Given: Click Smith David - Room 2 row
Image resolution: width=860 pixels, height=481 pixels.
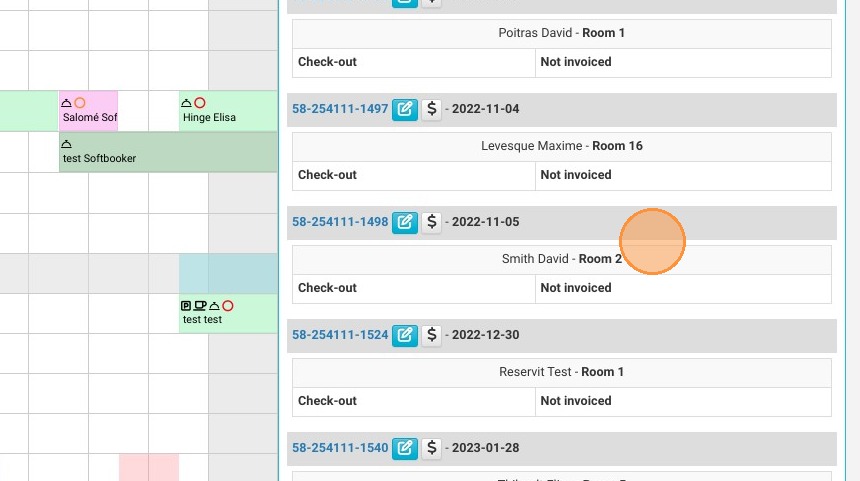Looking at the screenshot, I should point(562,259).
